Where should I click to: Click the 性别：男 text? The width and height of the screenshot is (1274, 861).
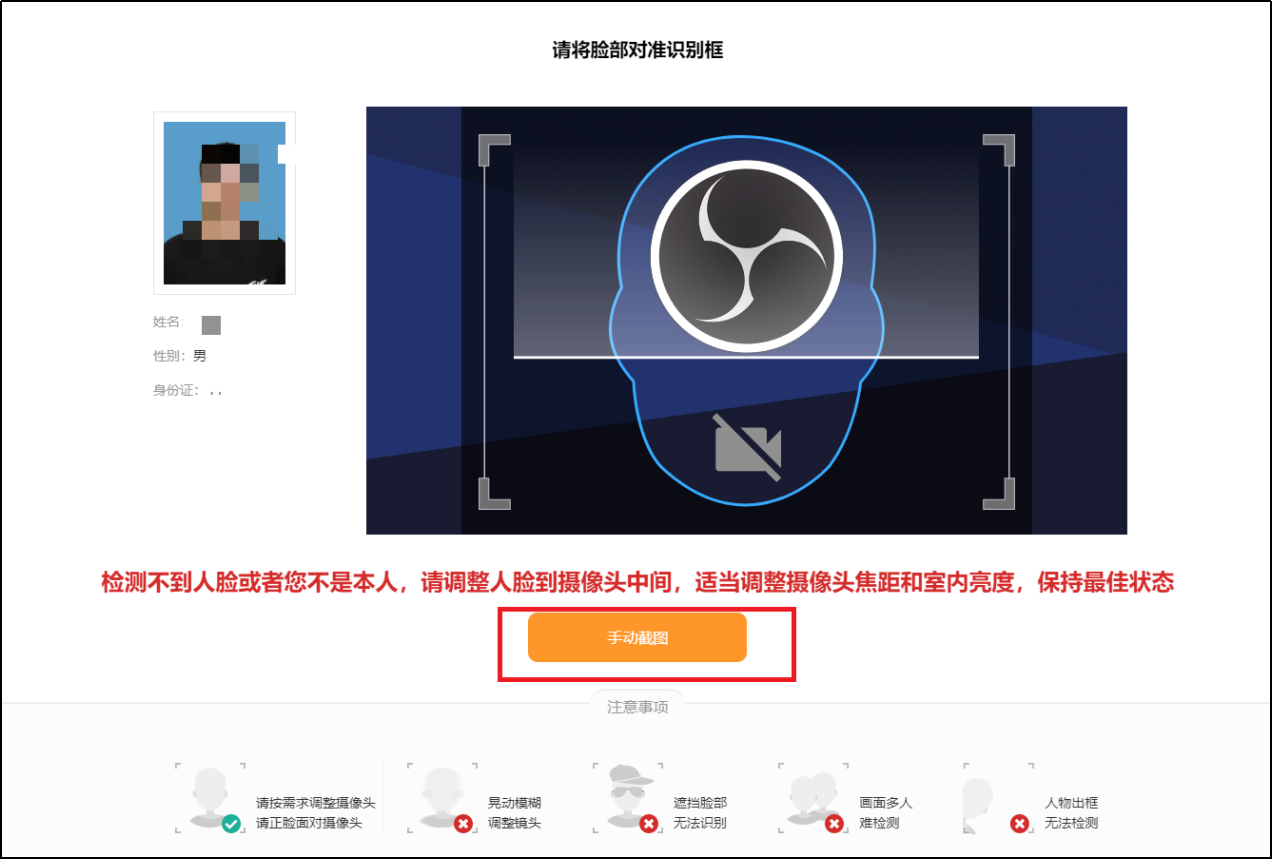click(x=180, y=356)
